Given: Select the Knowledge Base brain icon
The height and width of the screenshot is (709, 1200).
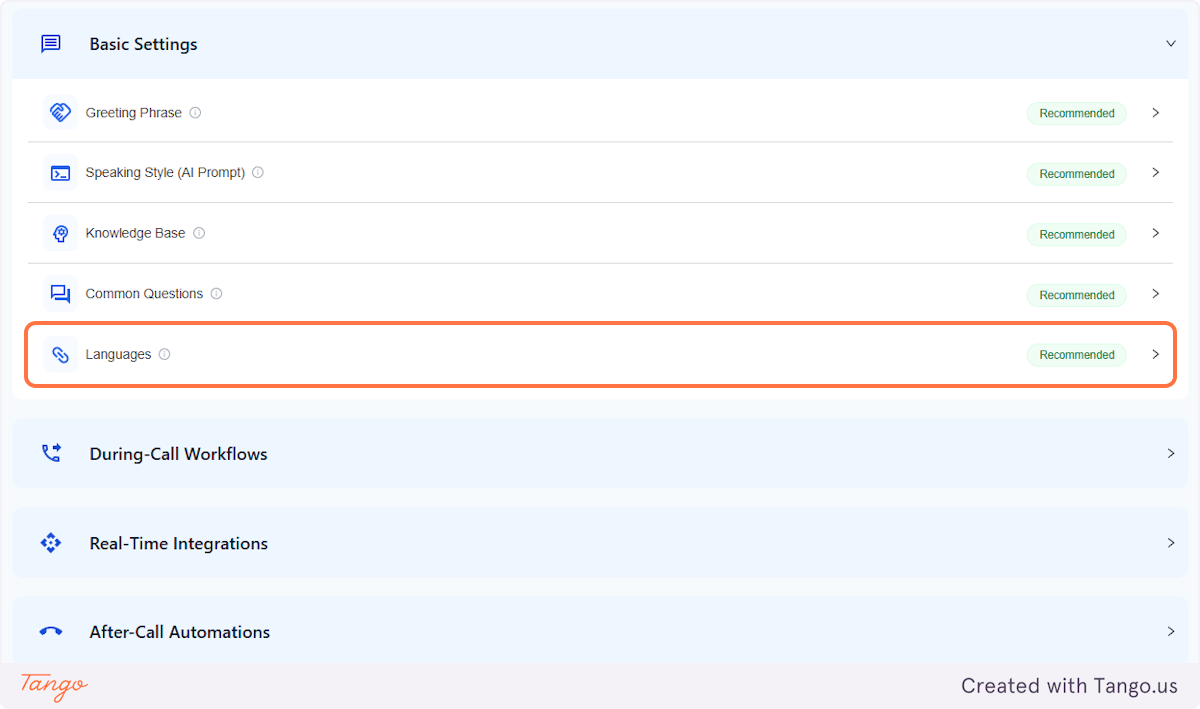Looking at the screenshot, I should pyautogui.click(x=60, y=232).
